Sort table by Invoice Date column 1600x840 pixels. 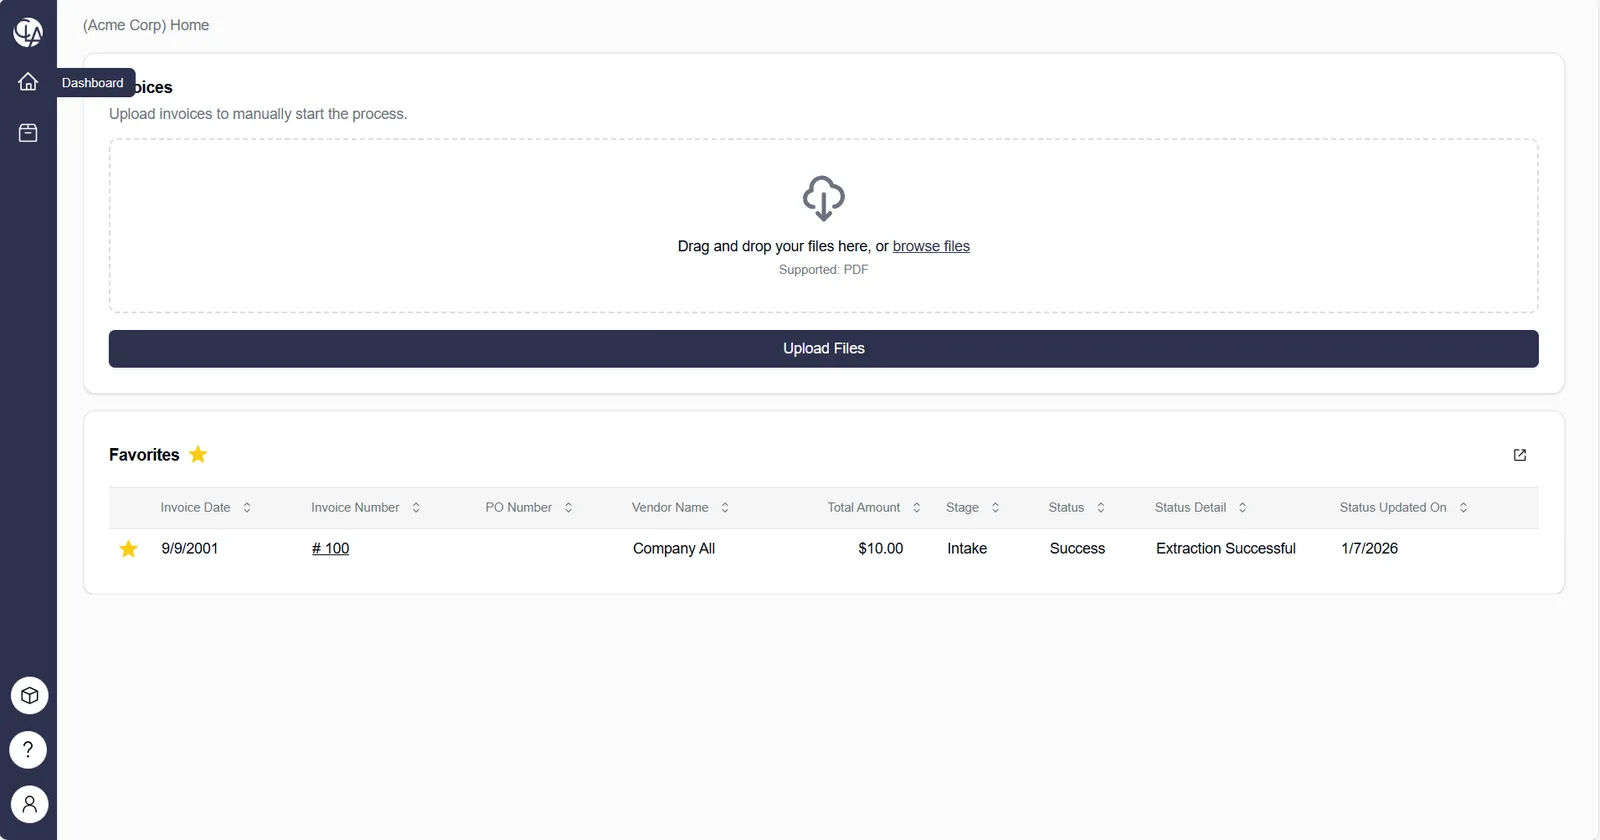point(206,508)
